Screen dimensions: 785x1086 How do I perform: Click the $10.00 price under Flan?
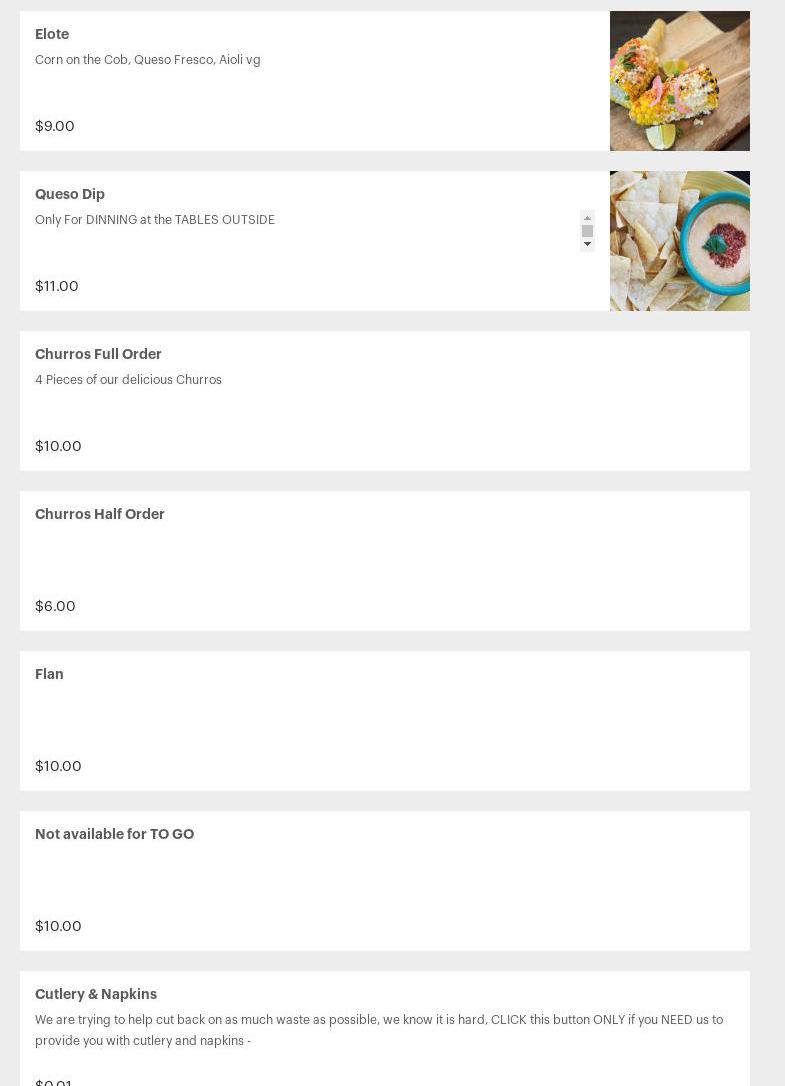(58, 766)
